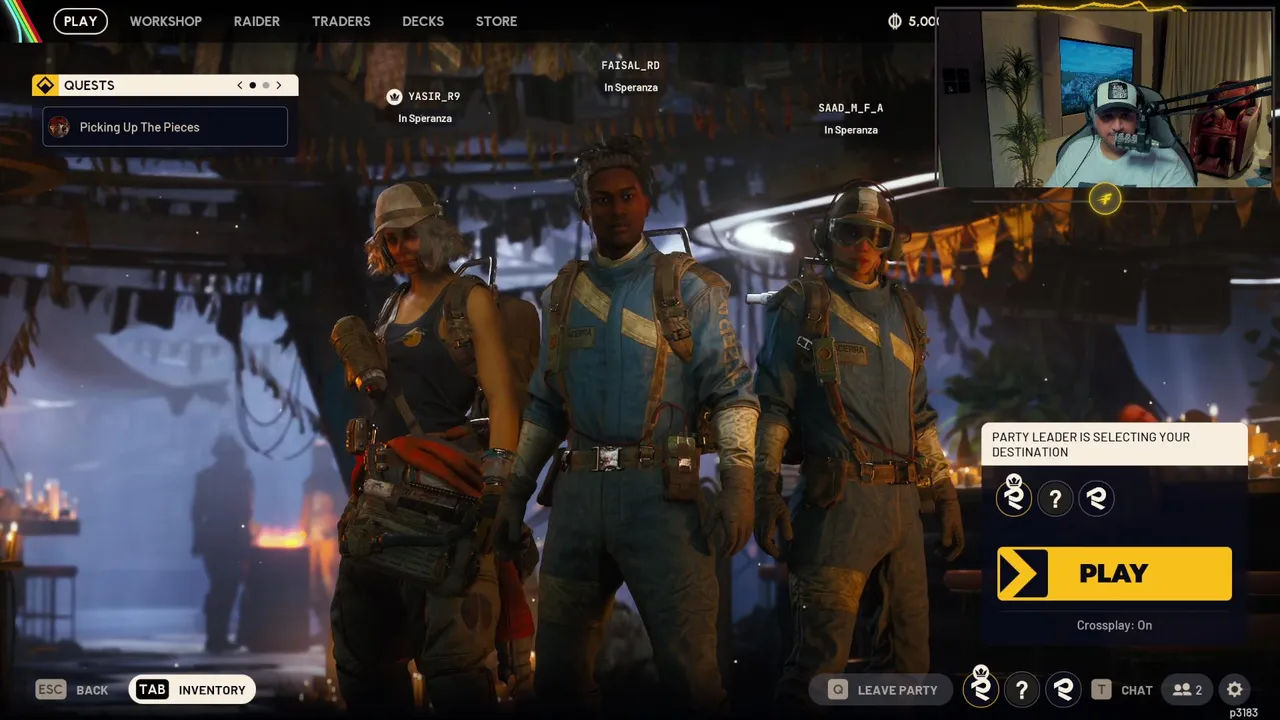The width and height of the screenshot is (1280, 720).
Task: Click the currency coin icon beside 5,000
Action: [895, 21]
